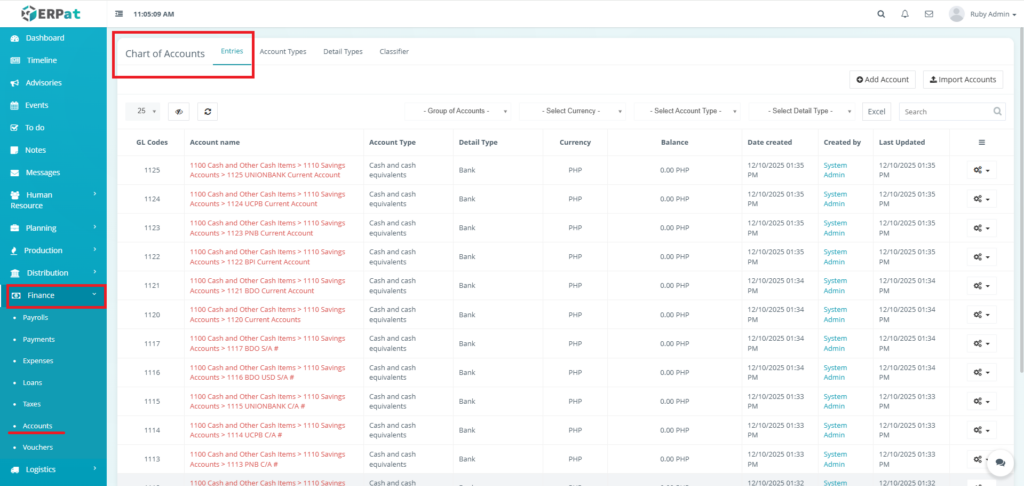Click the search magnifier icon in top bar
The width and height of the screenshot is (1024, 486).
point(880,14)
